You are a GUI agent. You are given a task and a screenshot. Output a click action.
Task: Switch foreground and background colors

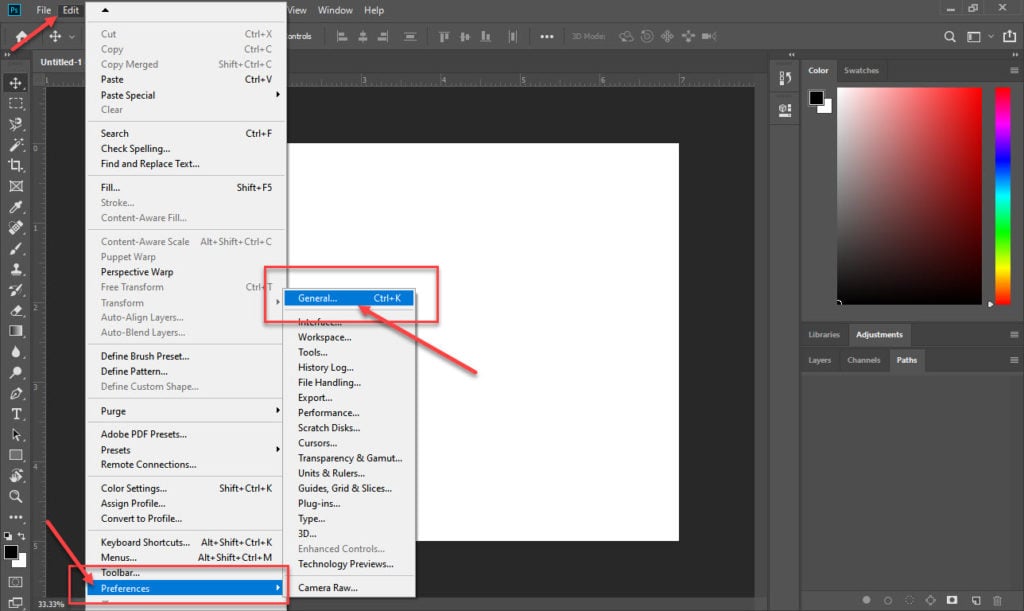point(22,536)
